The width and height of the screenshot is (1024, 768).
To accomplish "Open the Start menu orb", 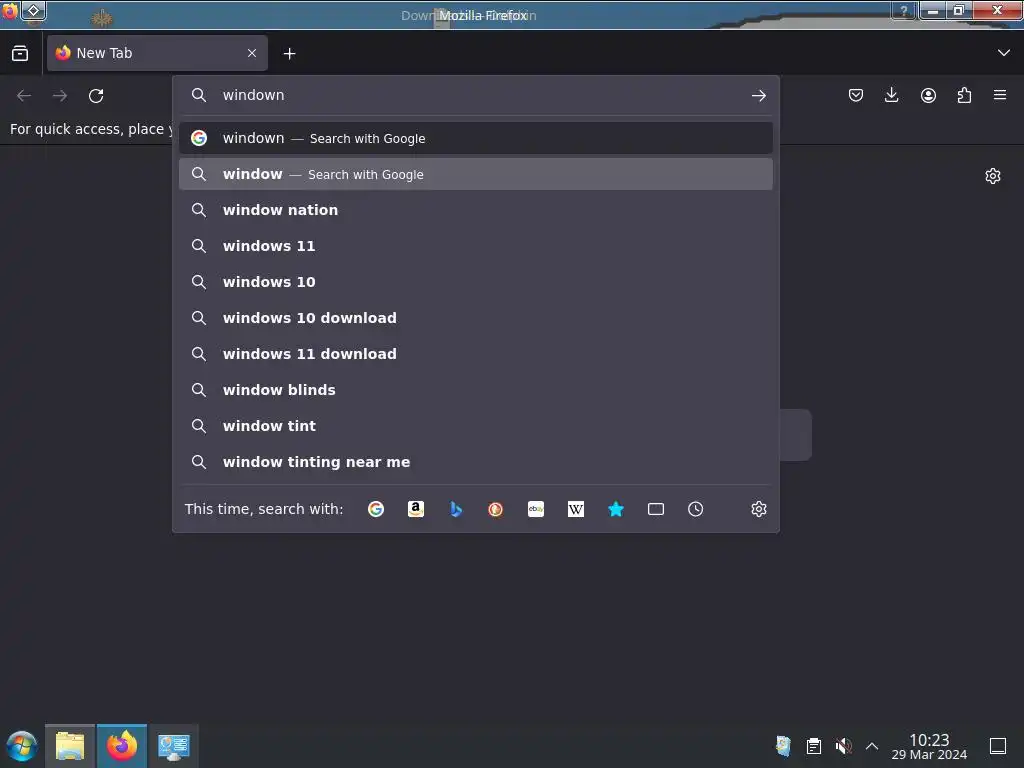I will (22, 746).
